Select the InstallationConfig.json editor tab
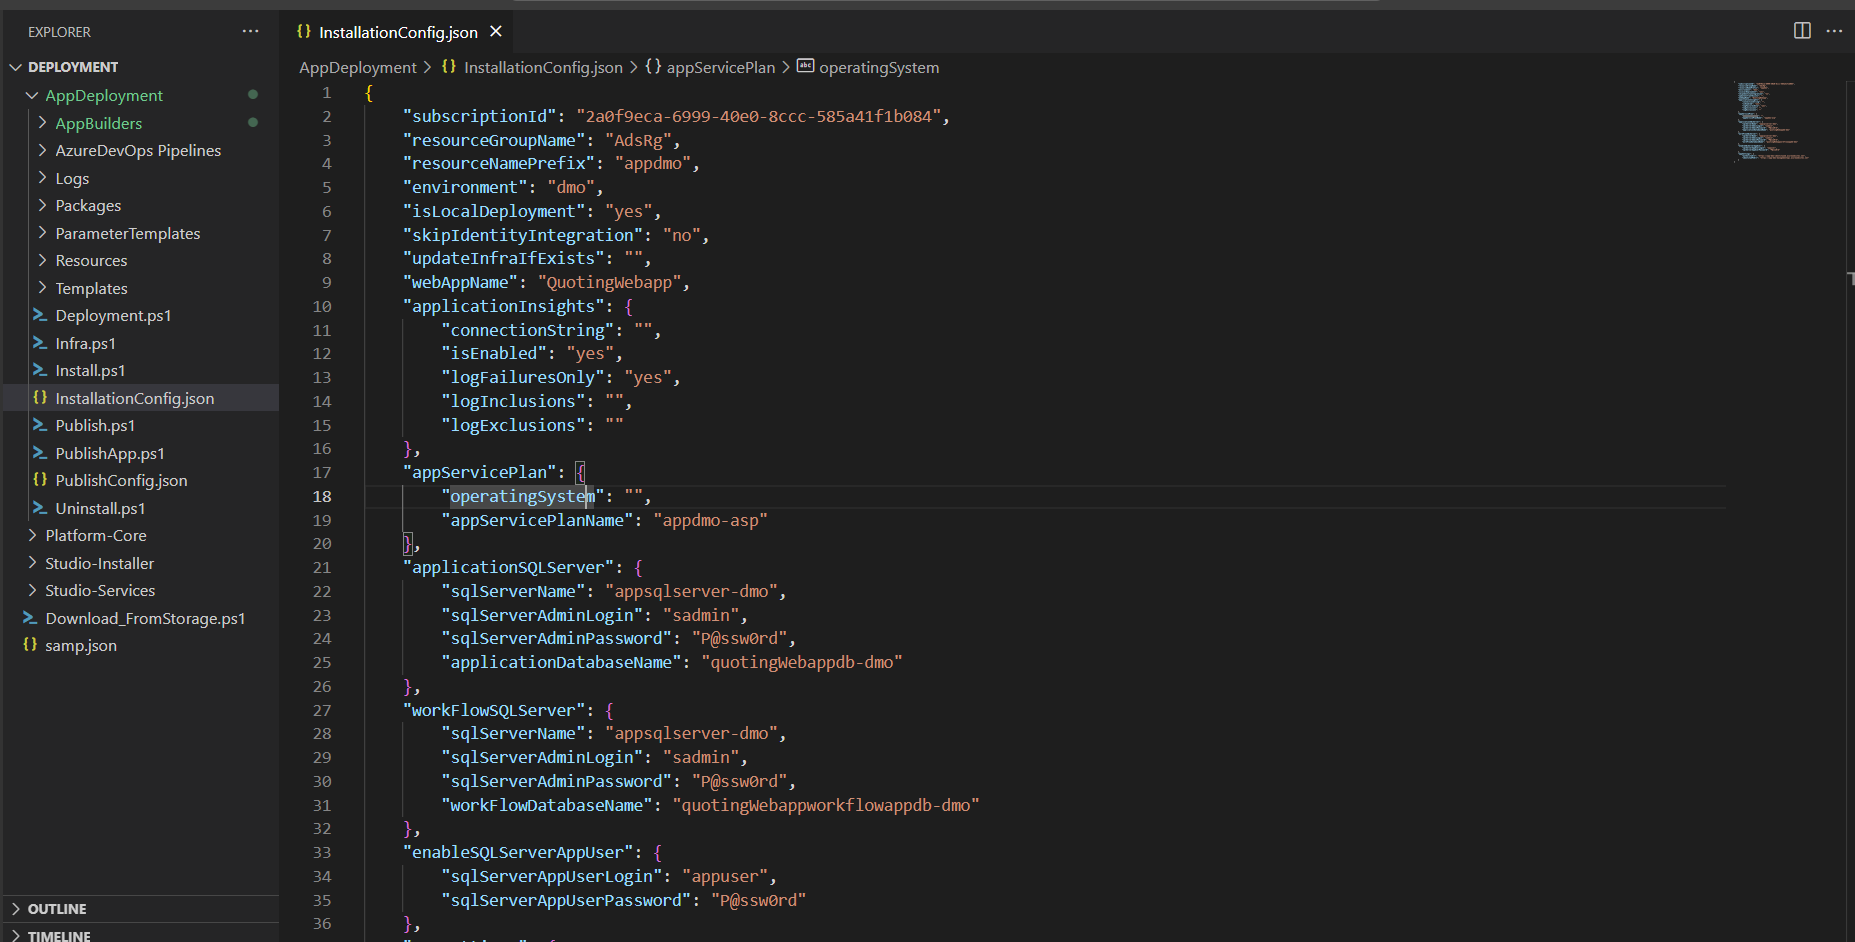This screenshot has width=1855, height=942. coord(398,32)
